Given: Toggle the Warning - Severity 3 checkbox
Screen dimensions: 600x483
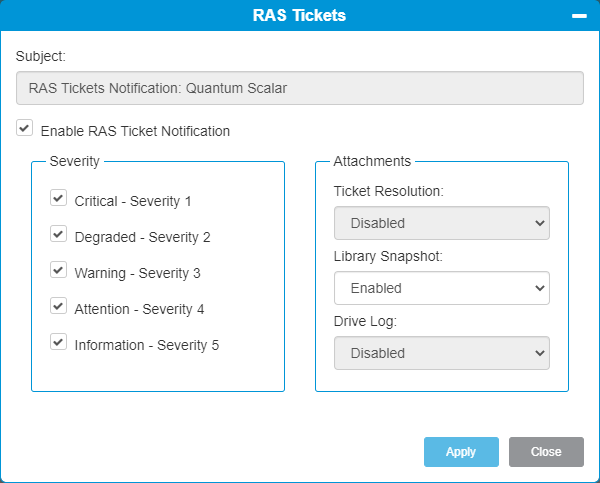Looking at the screenshot, I should click(58, 270).
